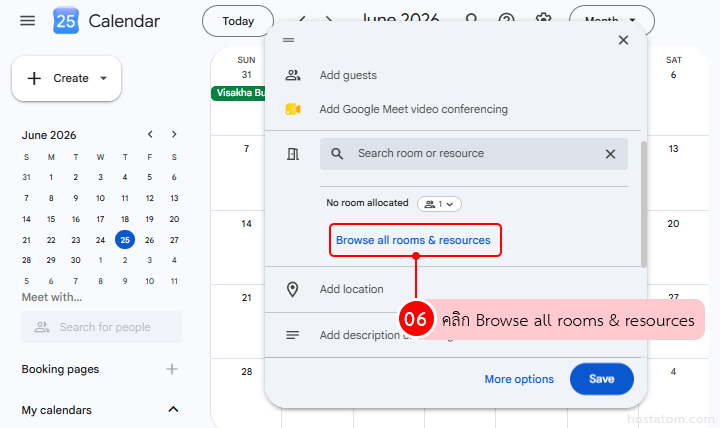
Task: Click the room door icon
Action: (292, 154)
